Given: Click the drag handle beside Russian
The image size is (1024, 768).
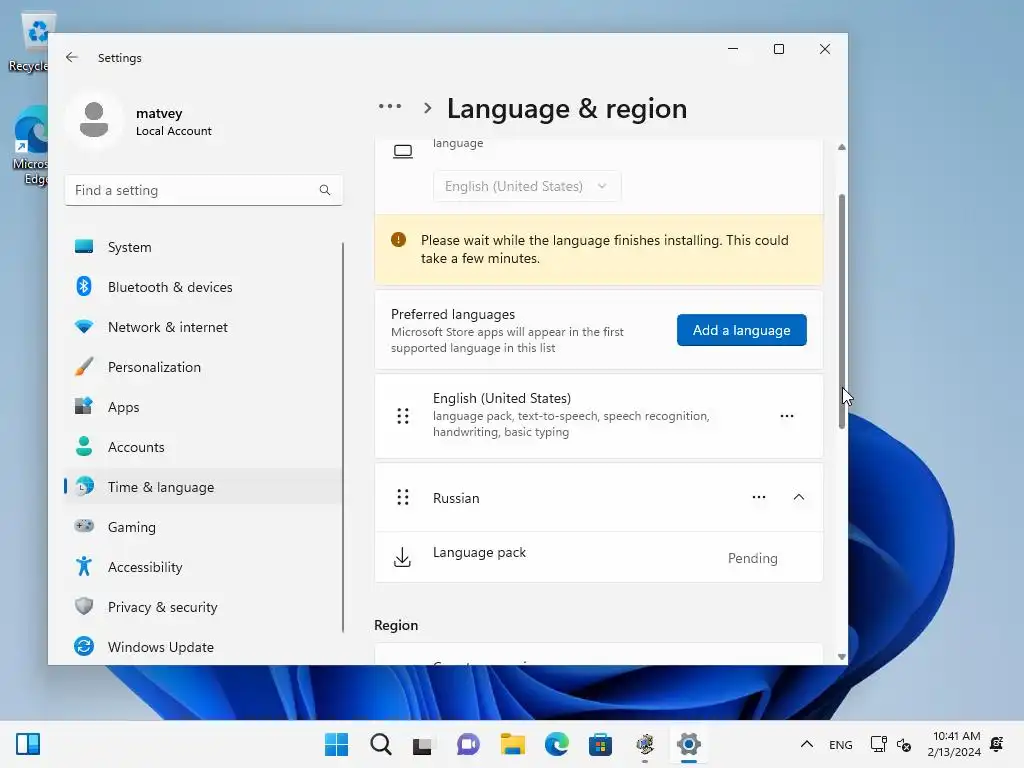Looking at the screenshot, I should pos(403,498).
